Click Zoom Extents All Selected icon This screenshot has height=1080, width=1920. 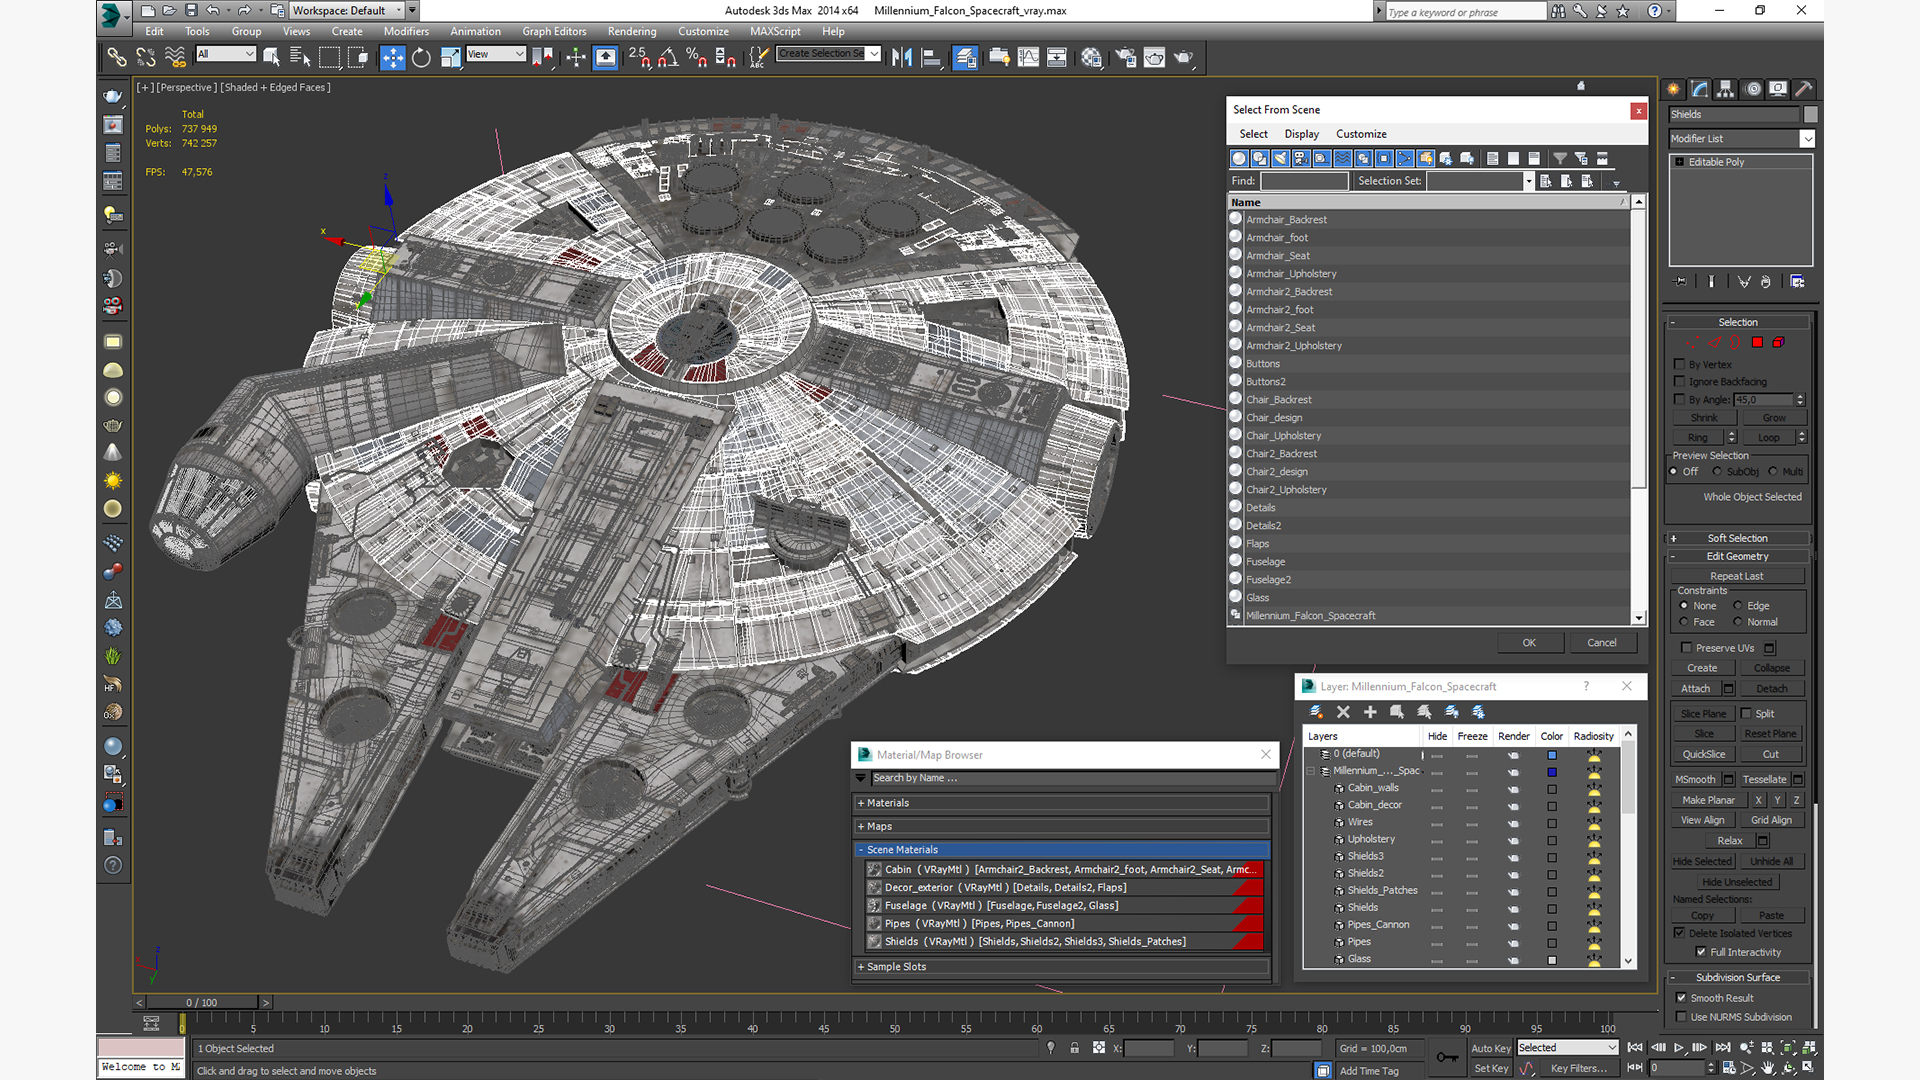[1809, 1048]
